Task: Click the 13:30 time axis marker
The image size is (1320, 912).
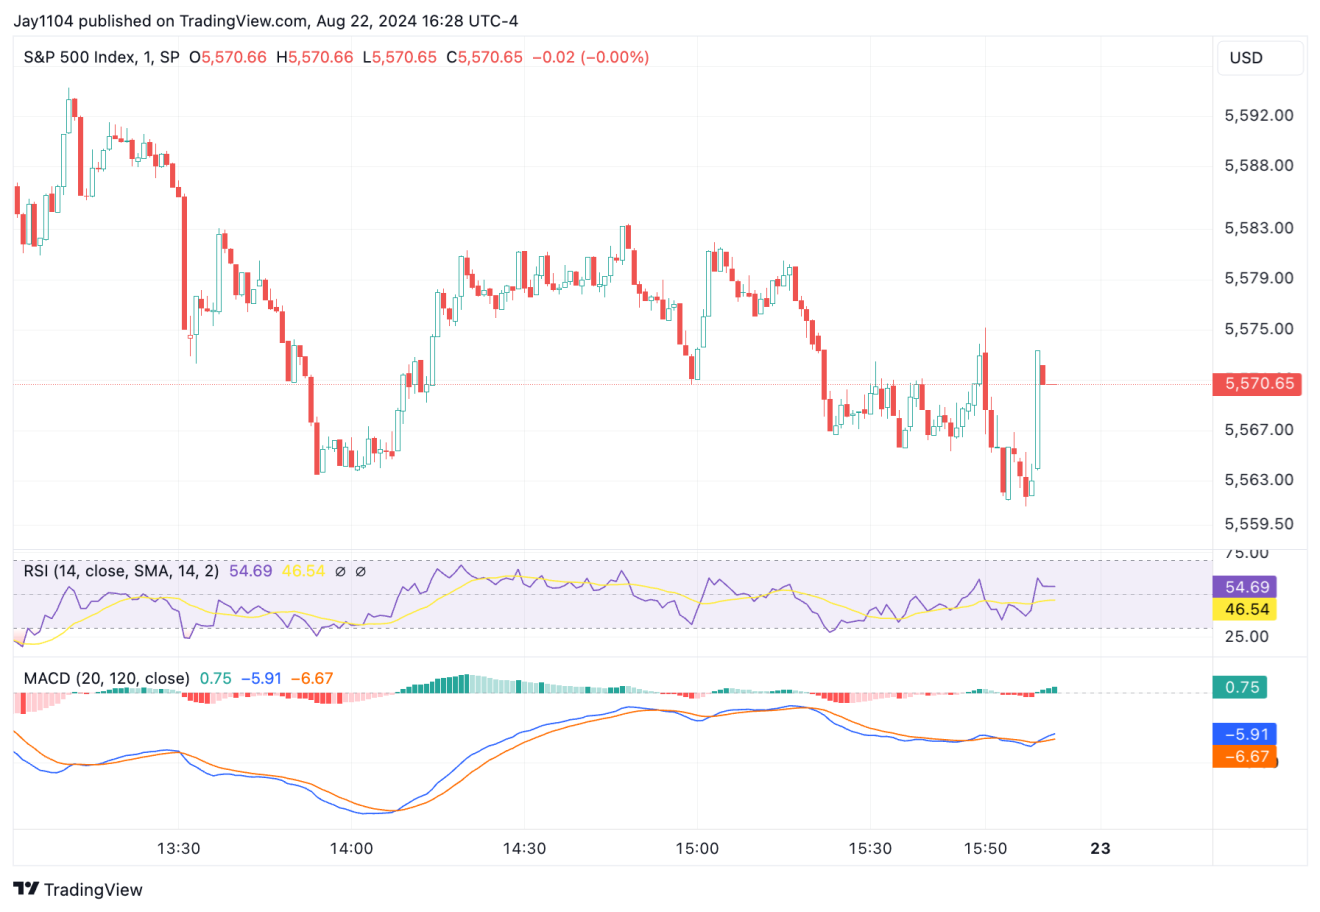Action: pos(178,848)
